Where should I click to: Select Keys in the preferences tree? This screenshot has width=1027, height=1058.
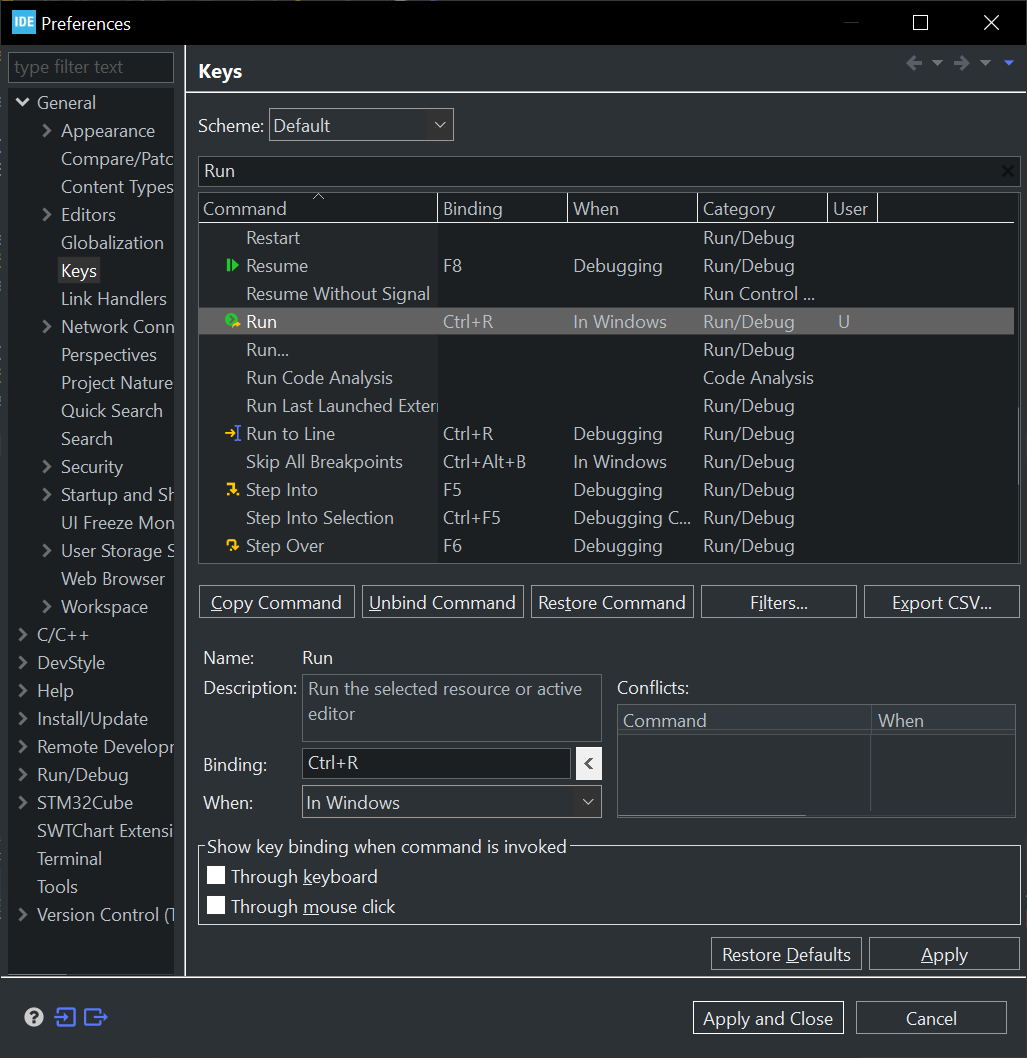pyautogui.click(x=79, y=271)
